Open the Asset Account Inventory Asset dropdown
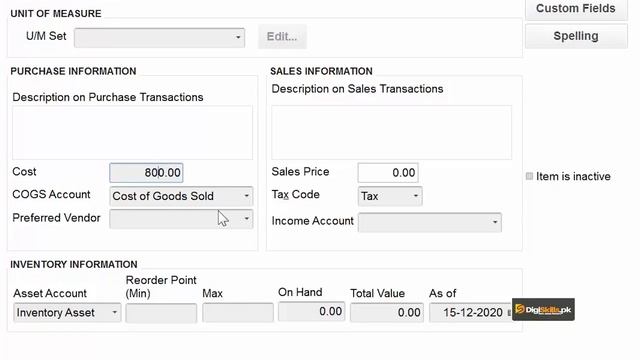 pyautogui.click(x=67, y=313)
